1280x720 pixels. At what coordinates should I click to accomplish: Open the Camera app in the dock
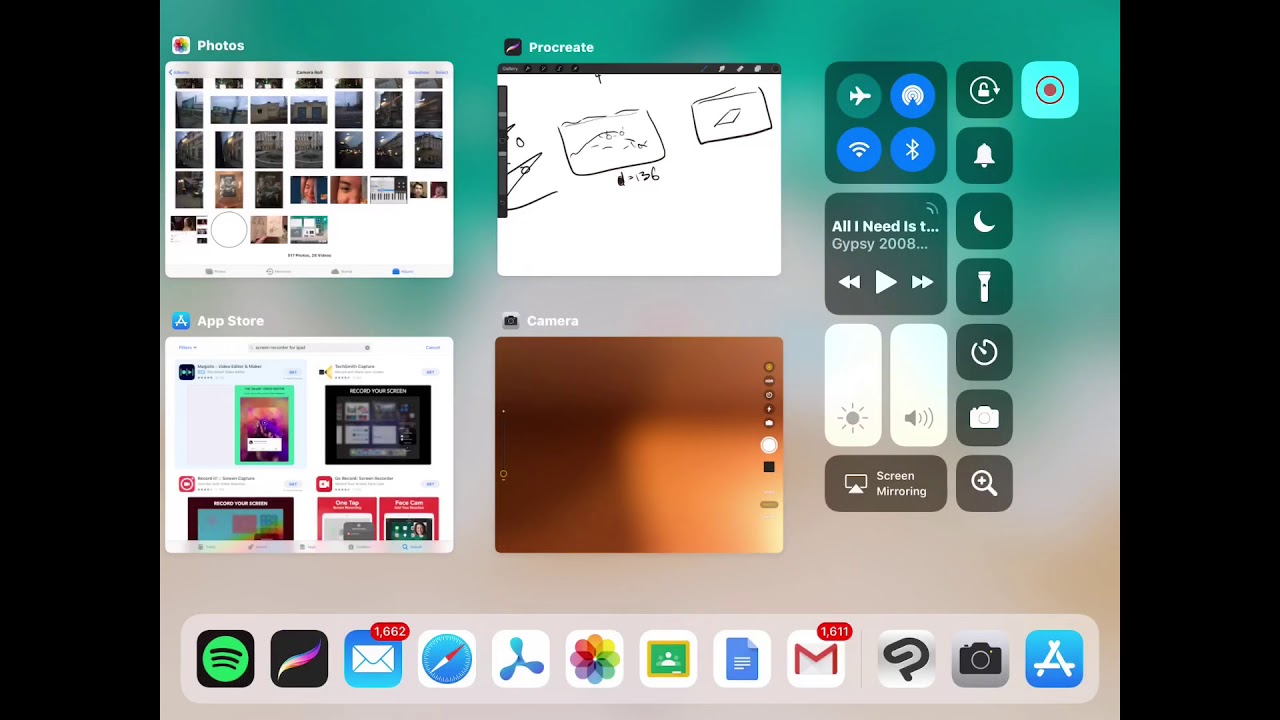click(980, 659)
